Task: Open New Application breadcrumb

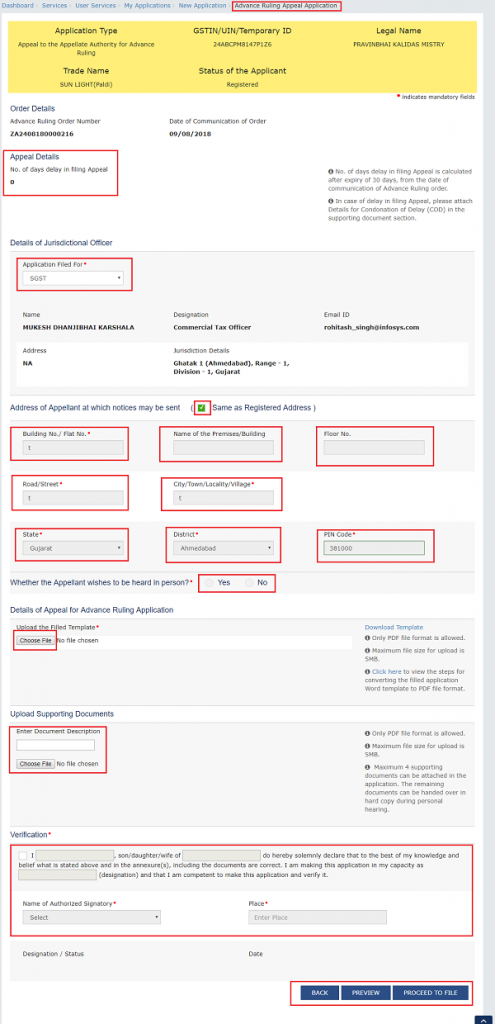Action: [x=202, y=5]
